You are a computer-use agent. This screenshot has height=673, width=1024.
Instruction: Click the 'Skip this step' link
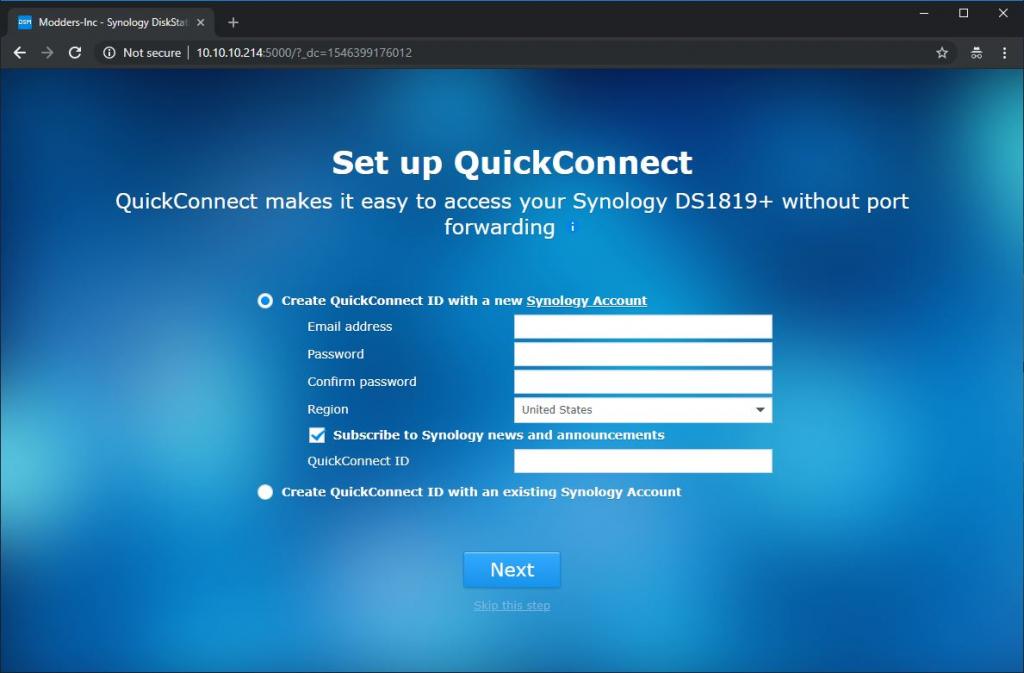coord(512,606)
